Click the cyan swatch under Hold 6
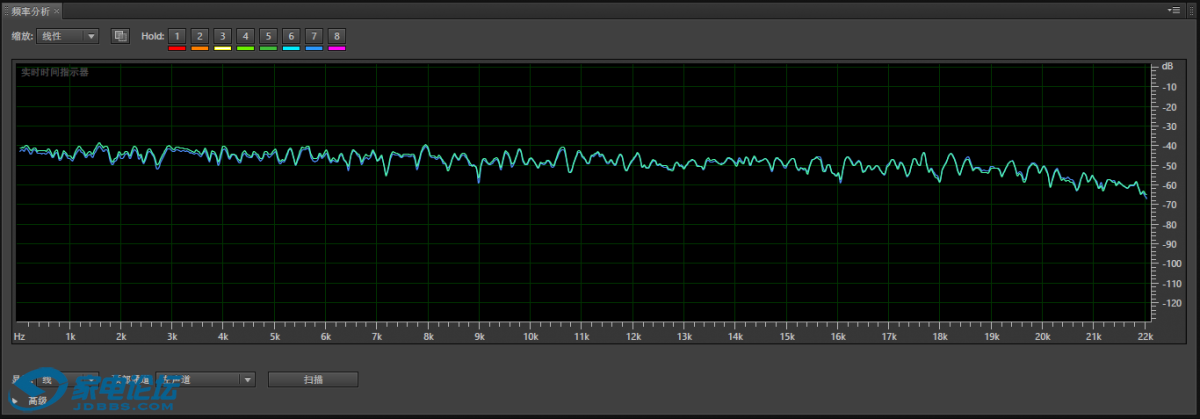The image size is (1200, 419). pos(291,48)
